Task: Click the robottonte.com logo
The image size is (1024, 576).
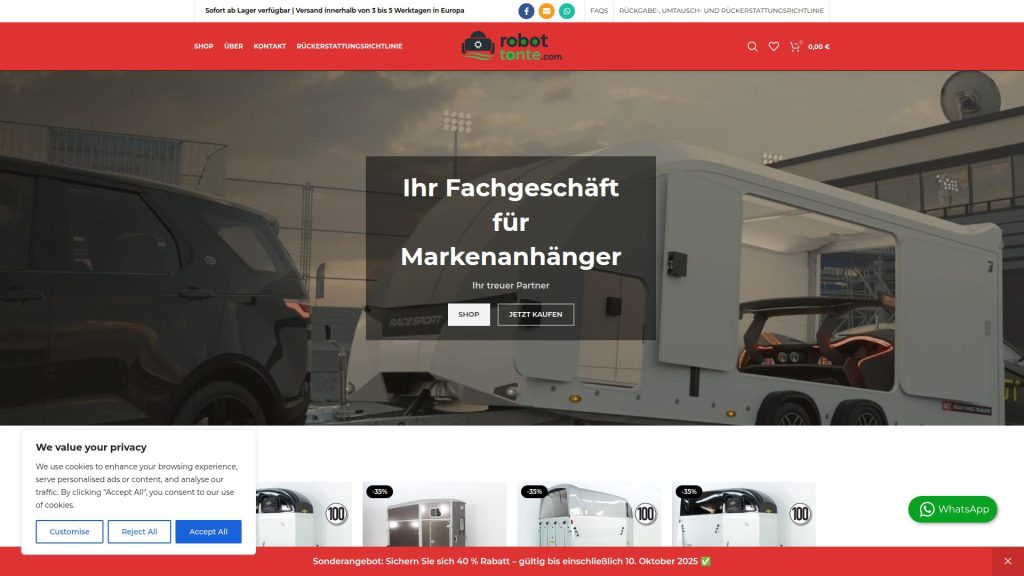Action: [511, 46]
